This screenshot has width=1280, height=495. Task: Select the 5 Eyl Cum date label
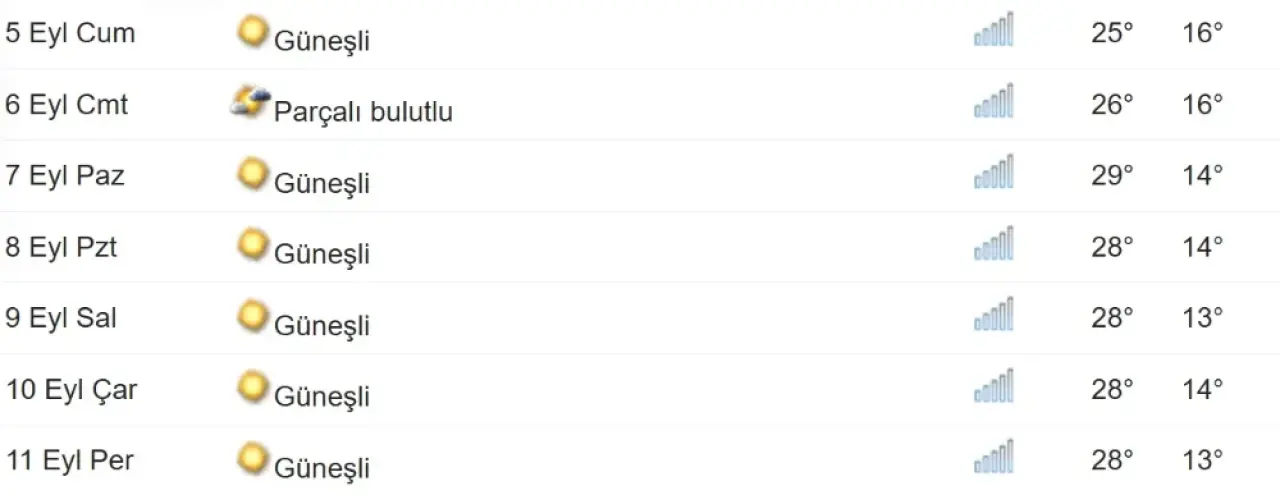pyautogui.click(x=70, y=33)
